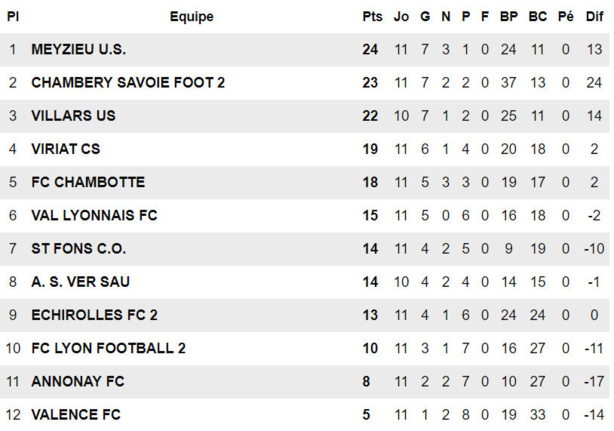Image resolution: width=614 pixels, height=431 pixels.
Task: Select VAL LYONNAIS FC team name
Action: click(x=94, y=215)
